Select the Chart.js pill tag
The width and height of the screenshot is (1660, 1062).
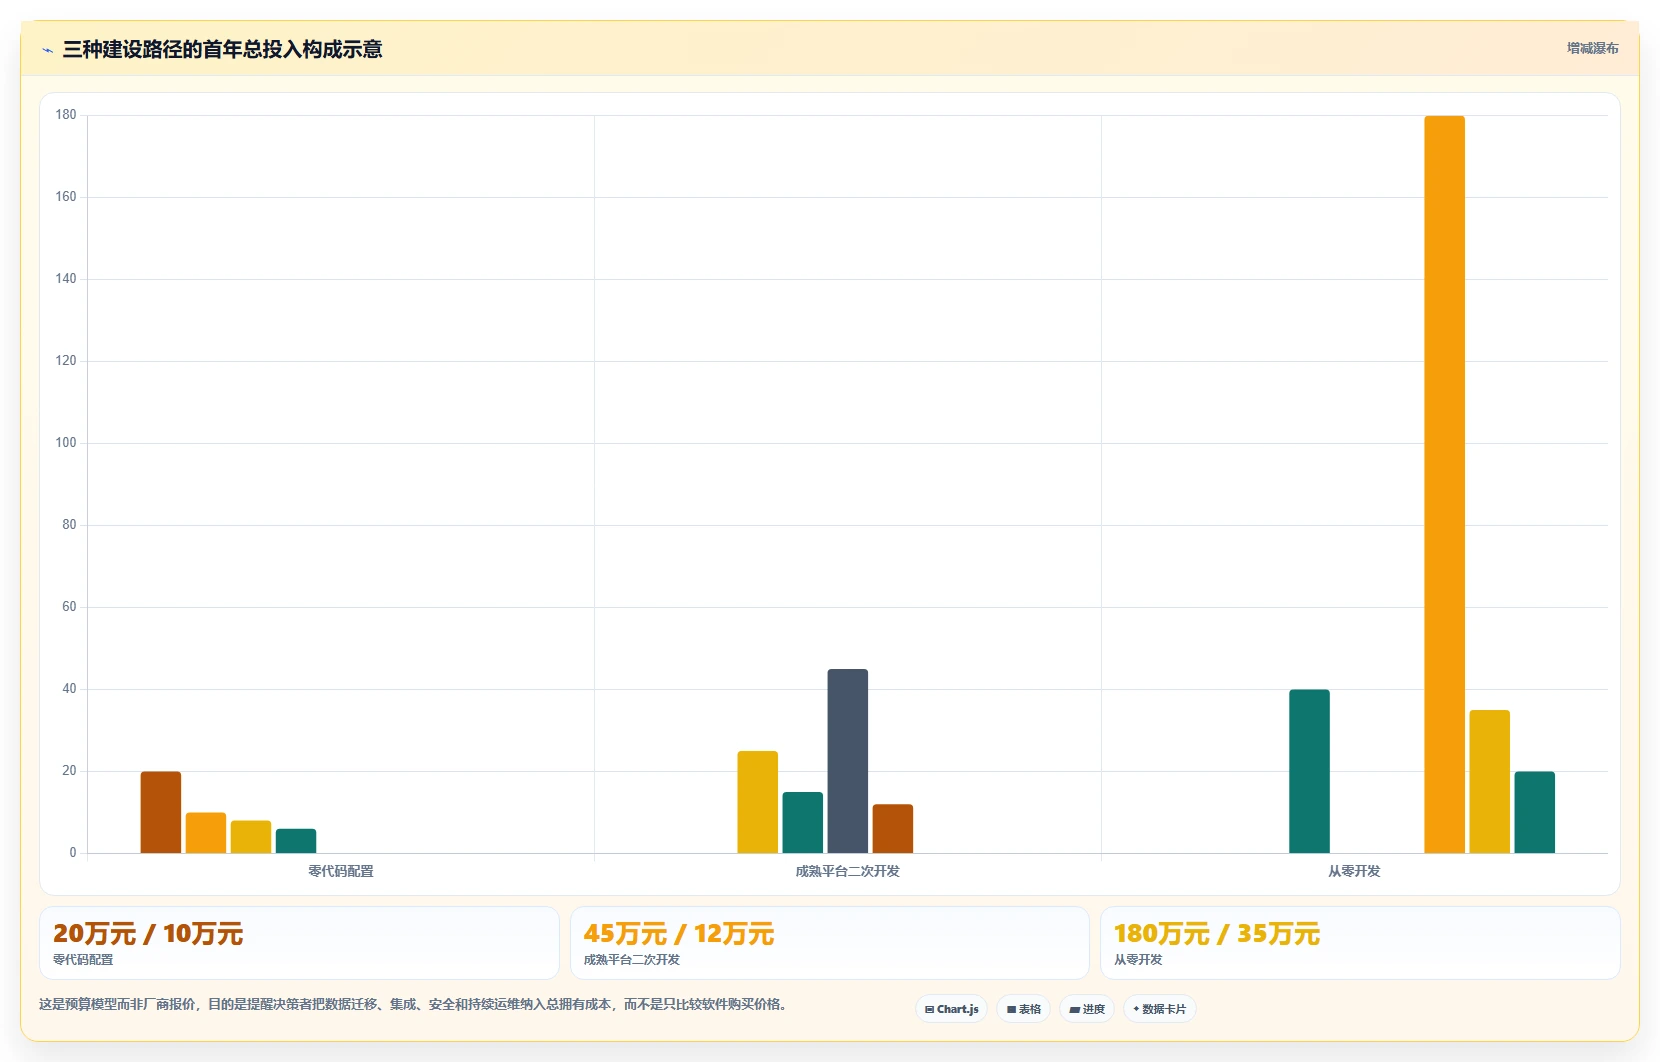pos(951,1009)
